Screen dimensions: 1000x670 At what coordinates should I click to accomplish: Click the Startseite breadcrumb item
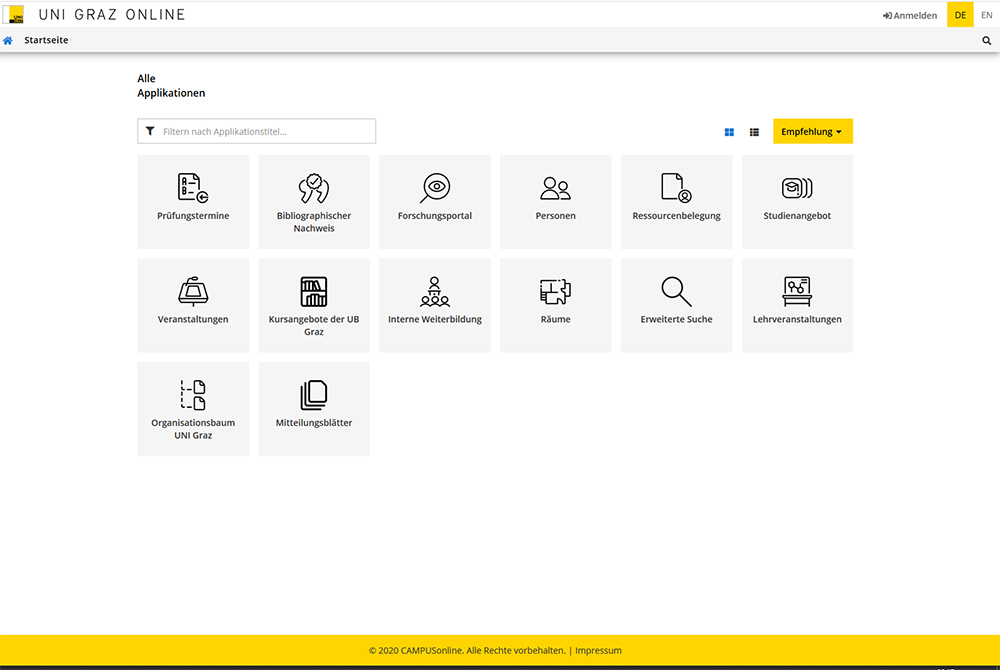(46, 40)
